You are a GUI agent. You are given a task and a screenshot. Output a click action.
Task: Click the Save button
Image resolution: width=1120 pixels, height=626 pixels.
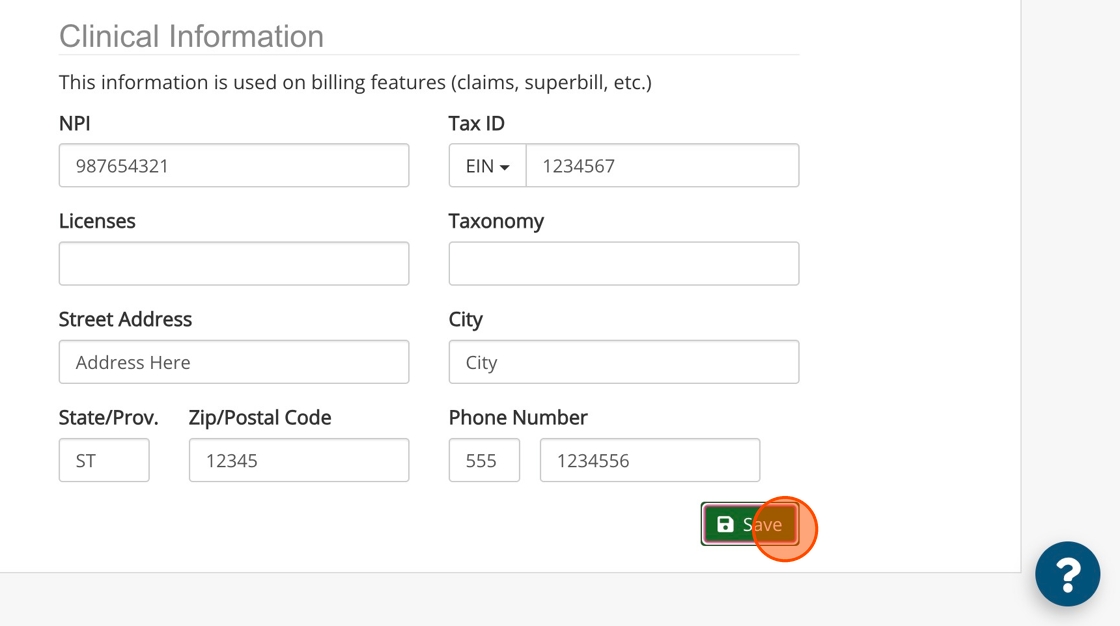(749, 524)
